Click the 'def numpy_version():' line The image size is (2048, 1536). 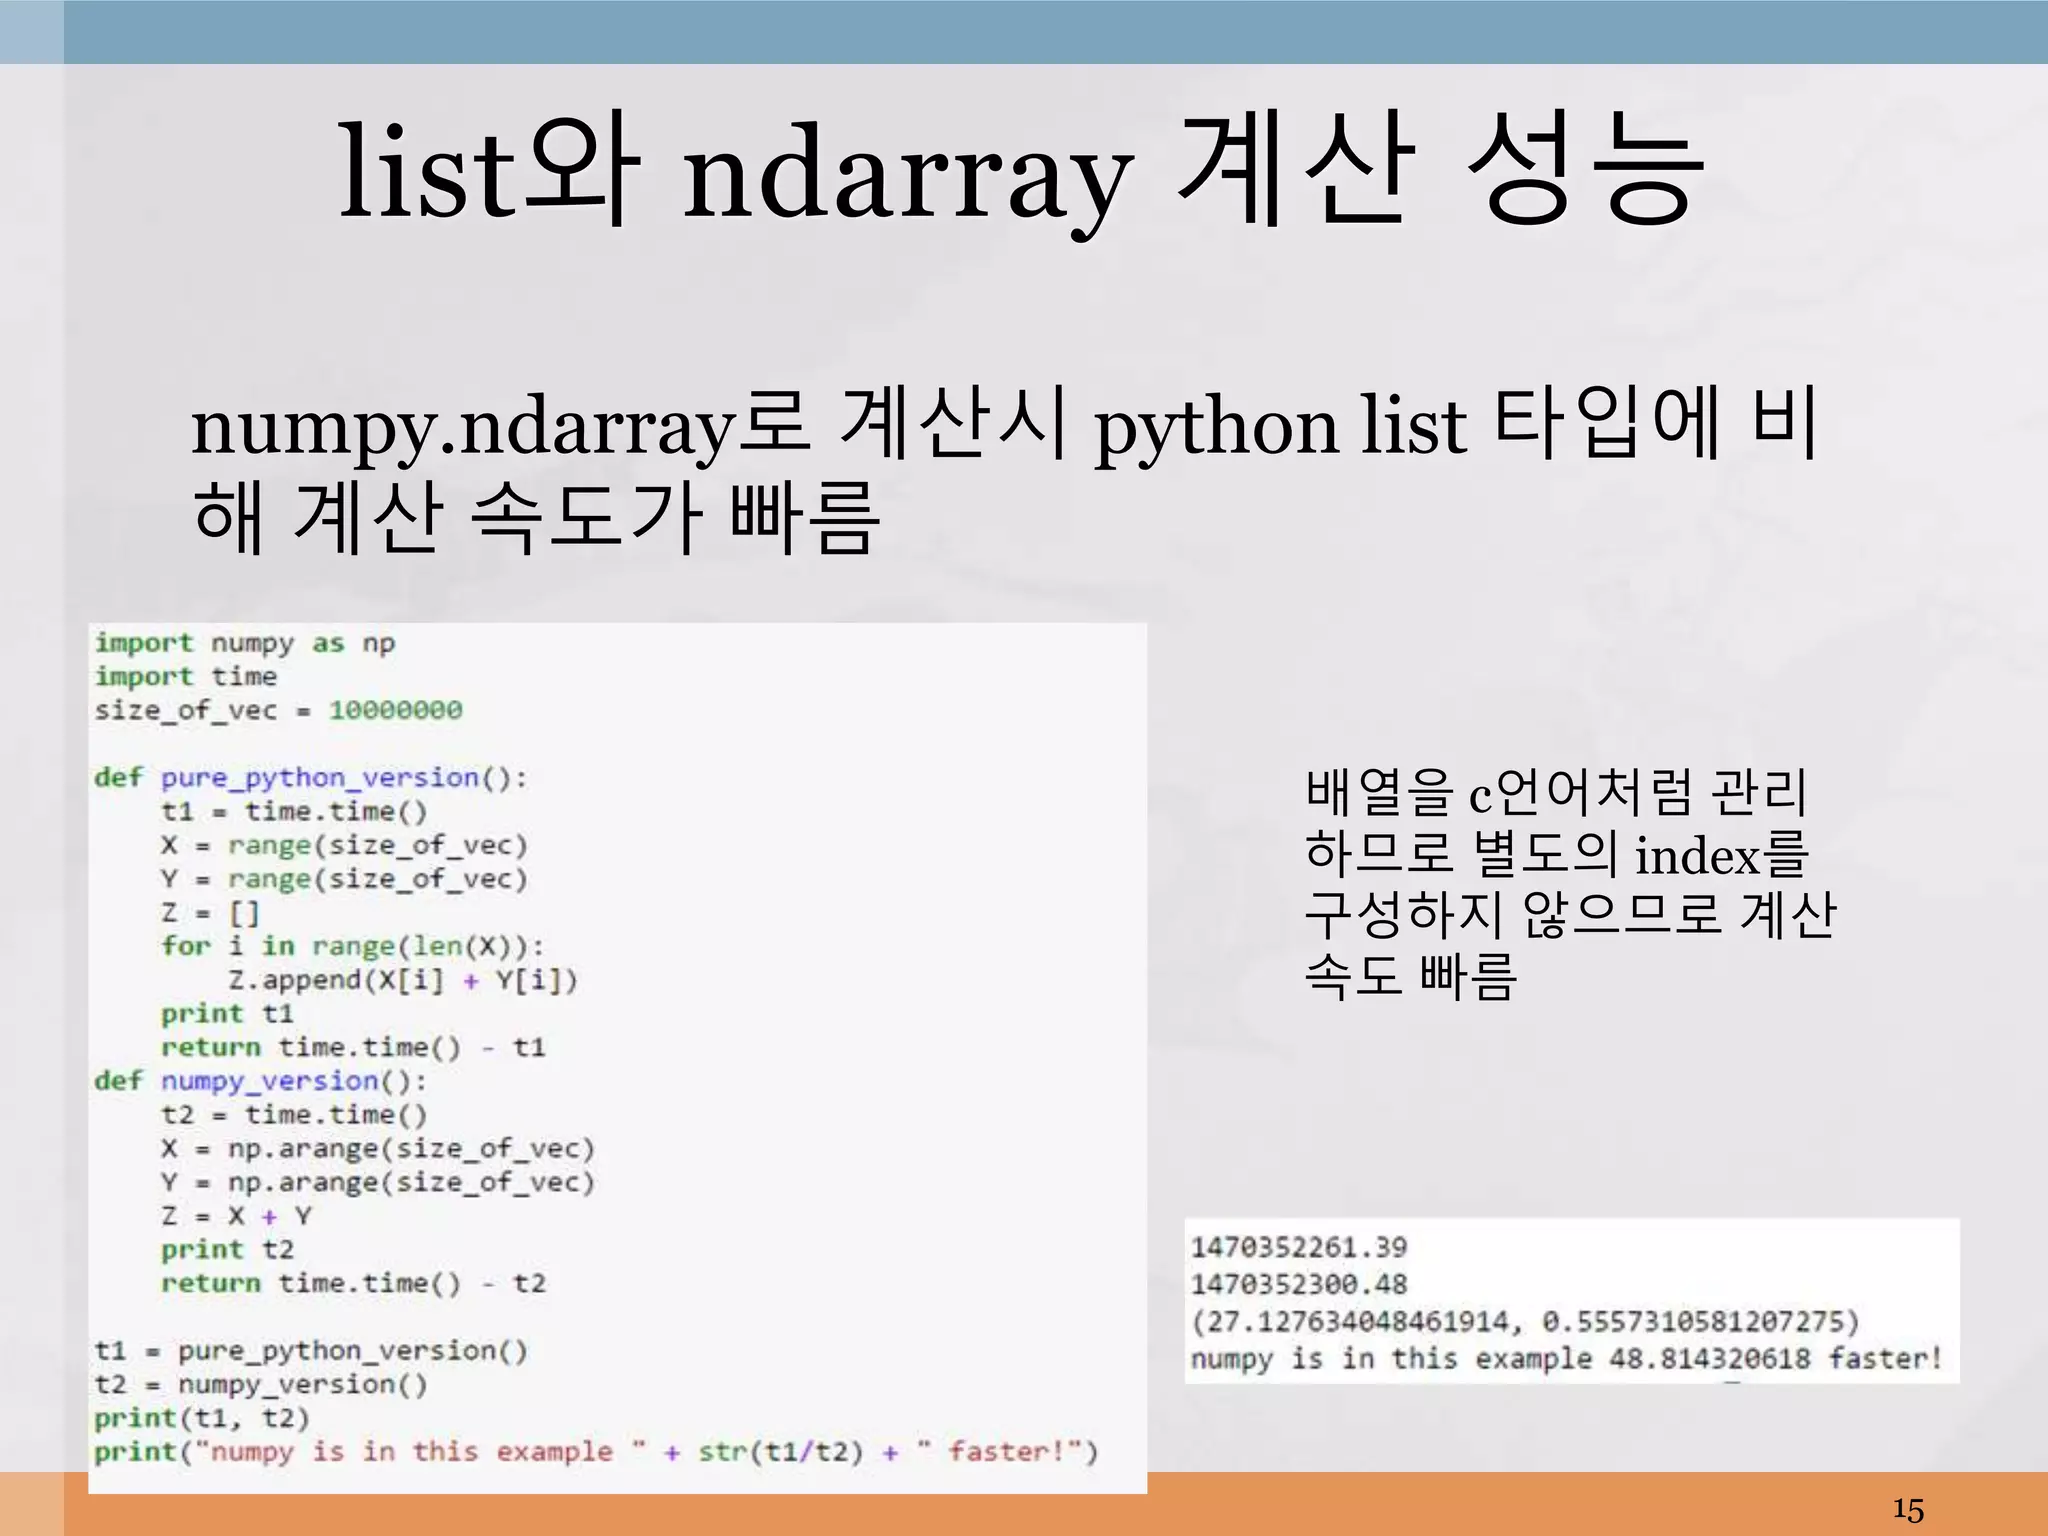click(260, 1081)
